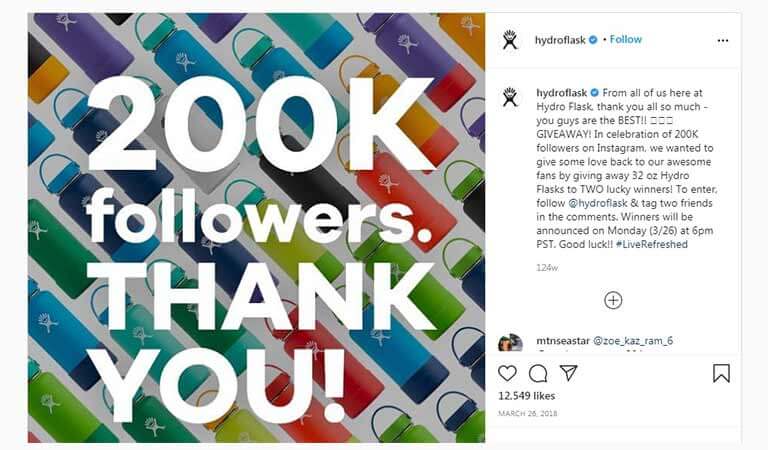
Task: Share the post via paper plane icon
Action: 568,373
